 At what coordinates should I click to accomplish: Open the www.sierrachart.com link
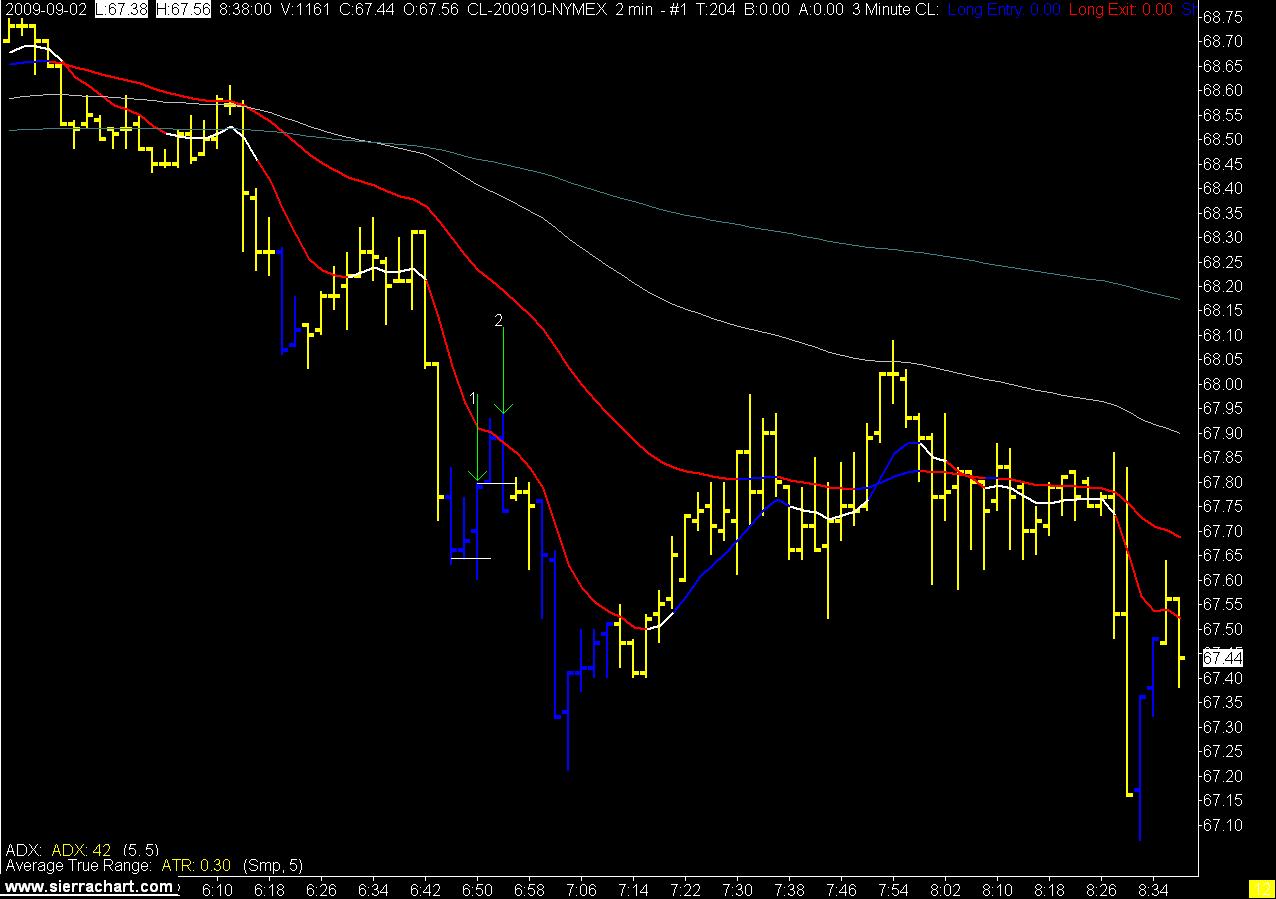click(x=88, y=887)
